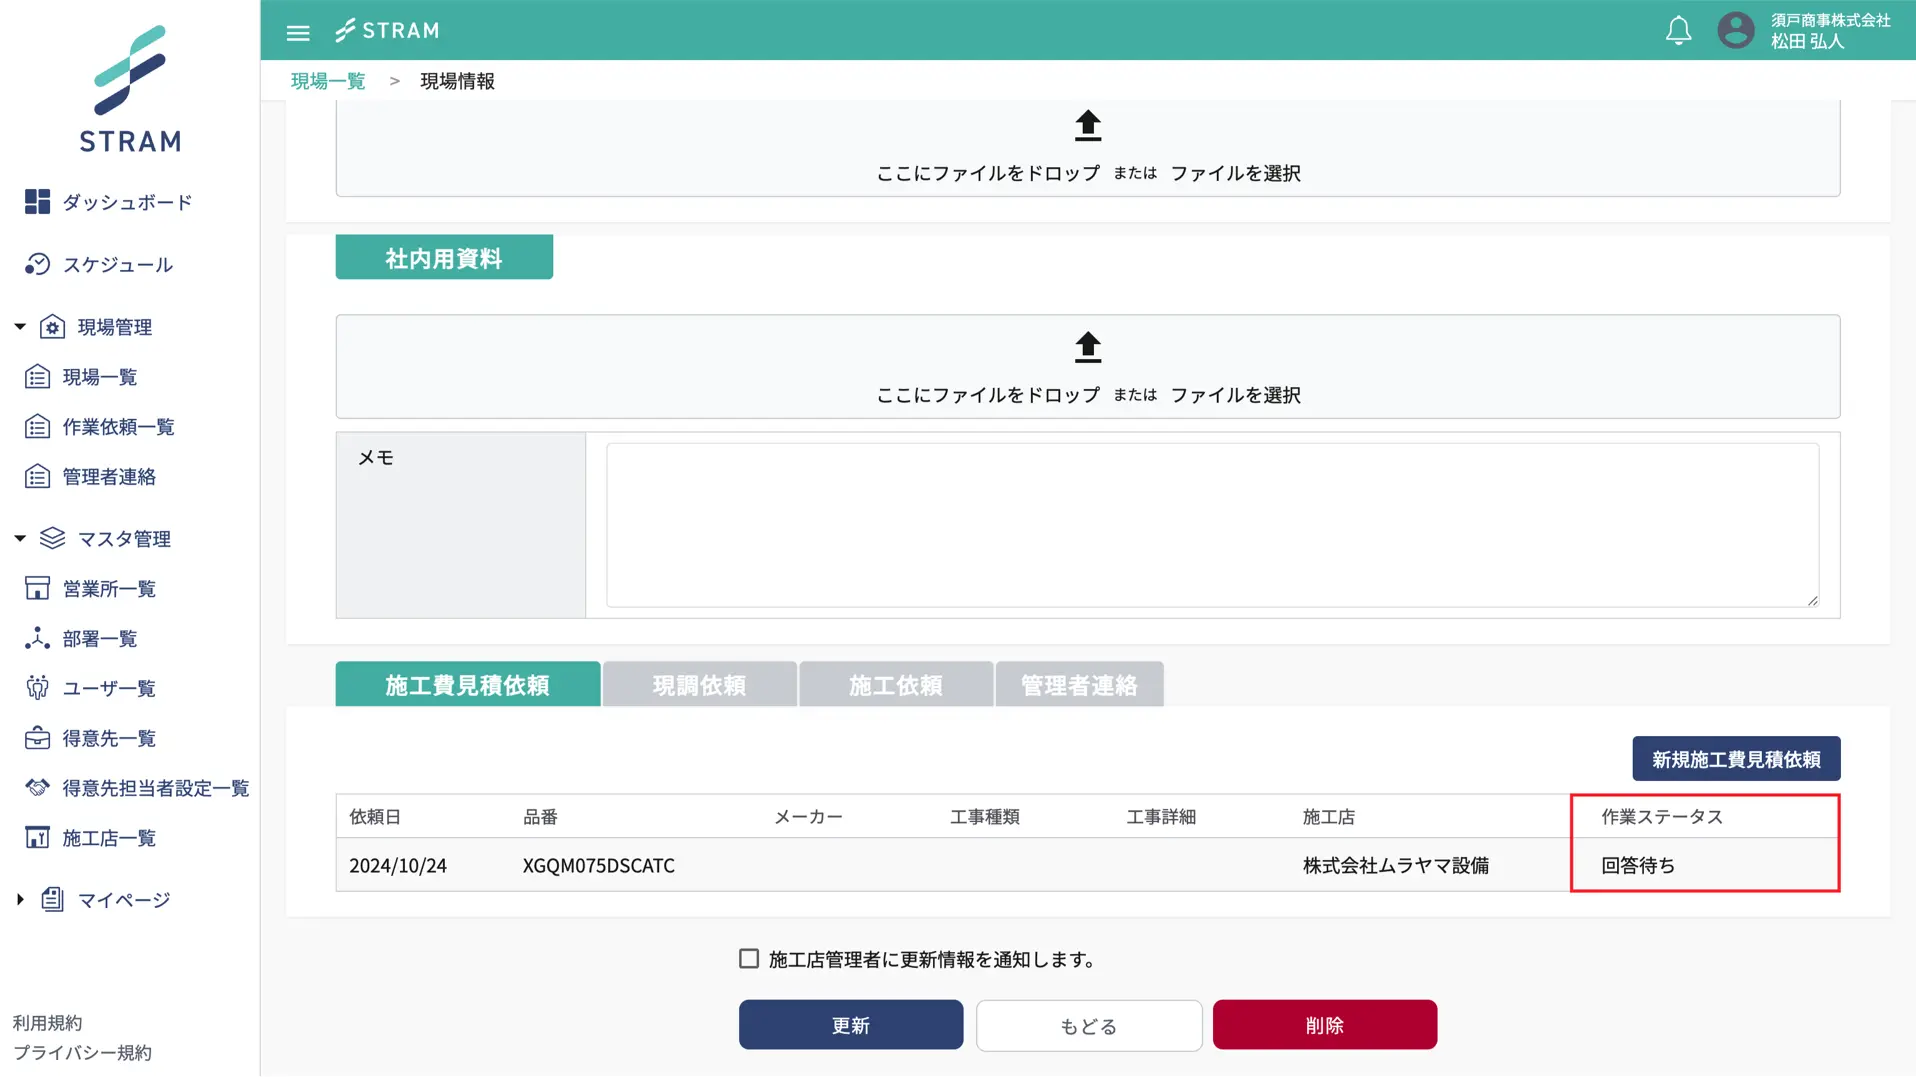Collapse the マスタ管理 section
The width and height of the screenshot is (1916, 1077).
click(x=17, y=538)
